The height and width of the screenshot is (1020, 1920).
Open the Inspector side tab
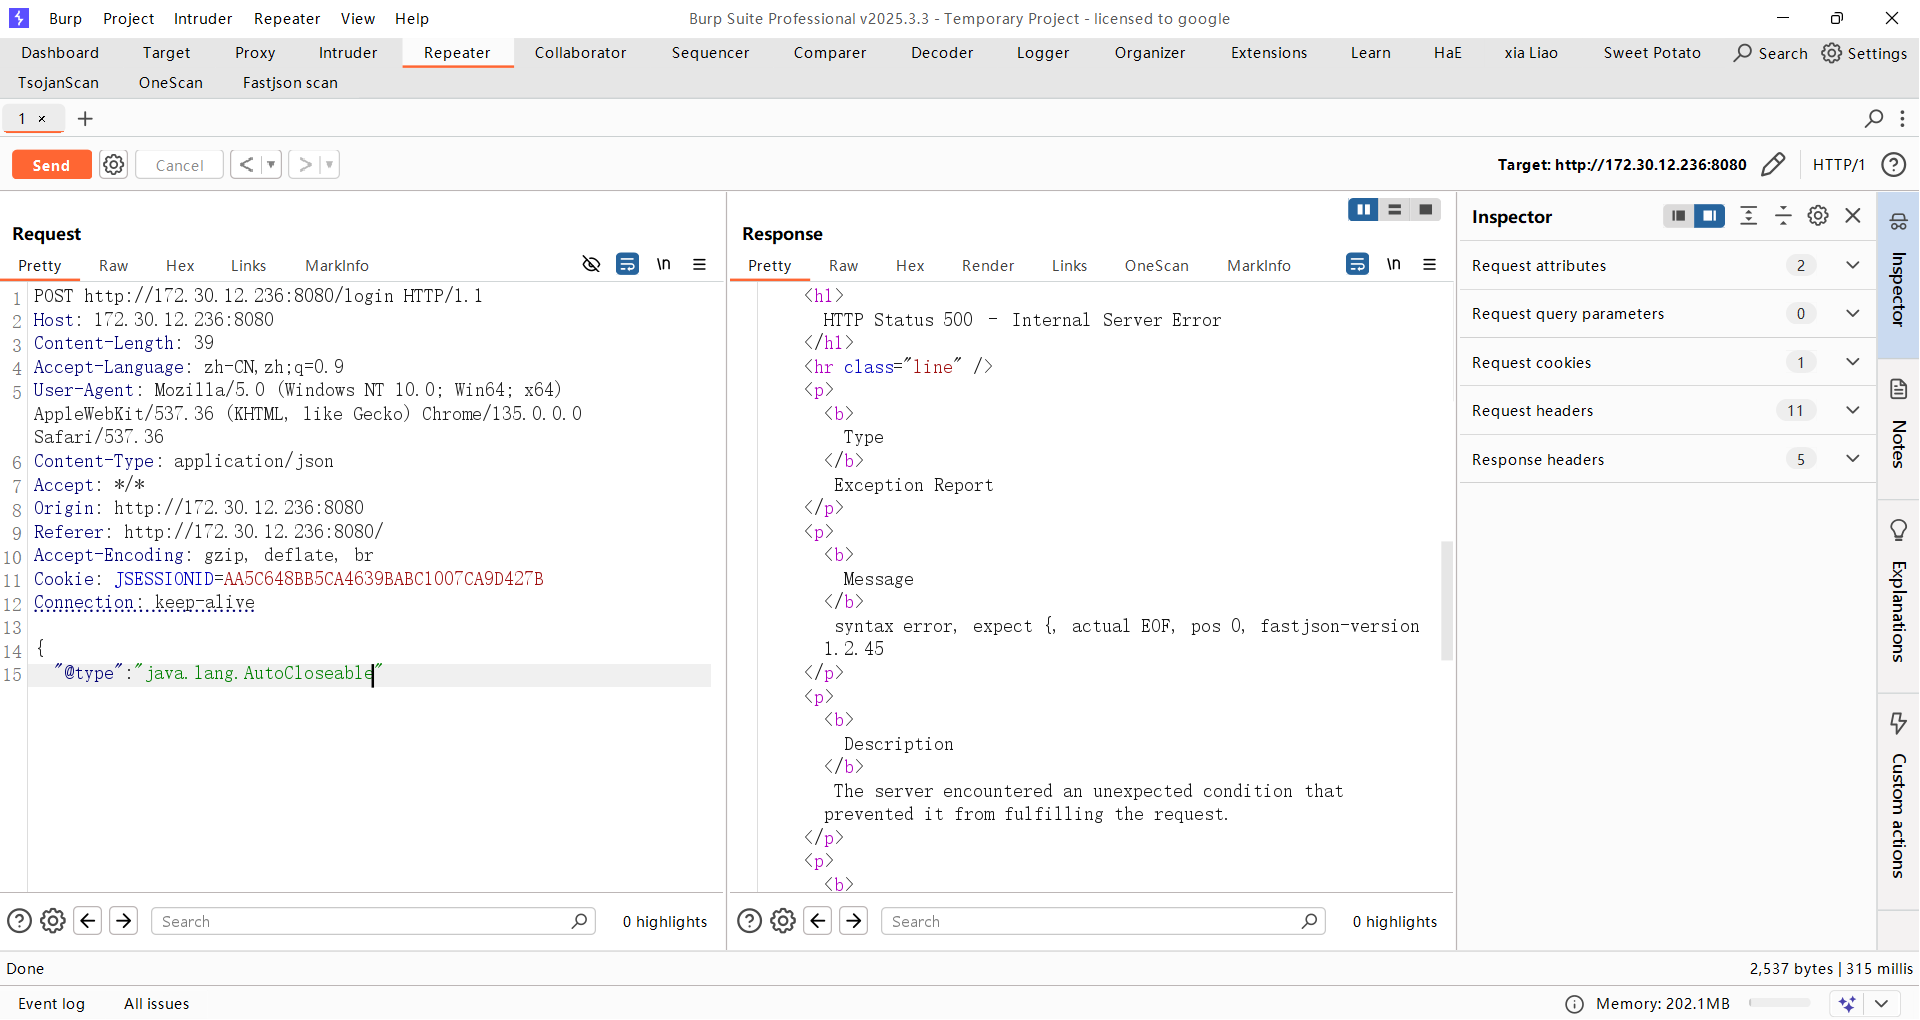[1898, 275]
